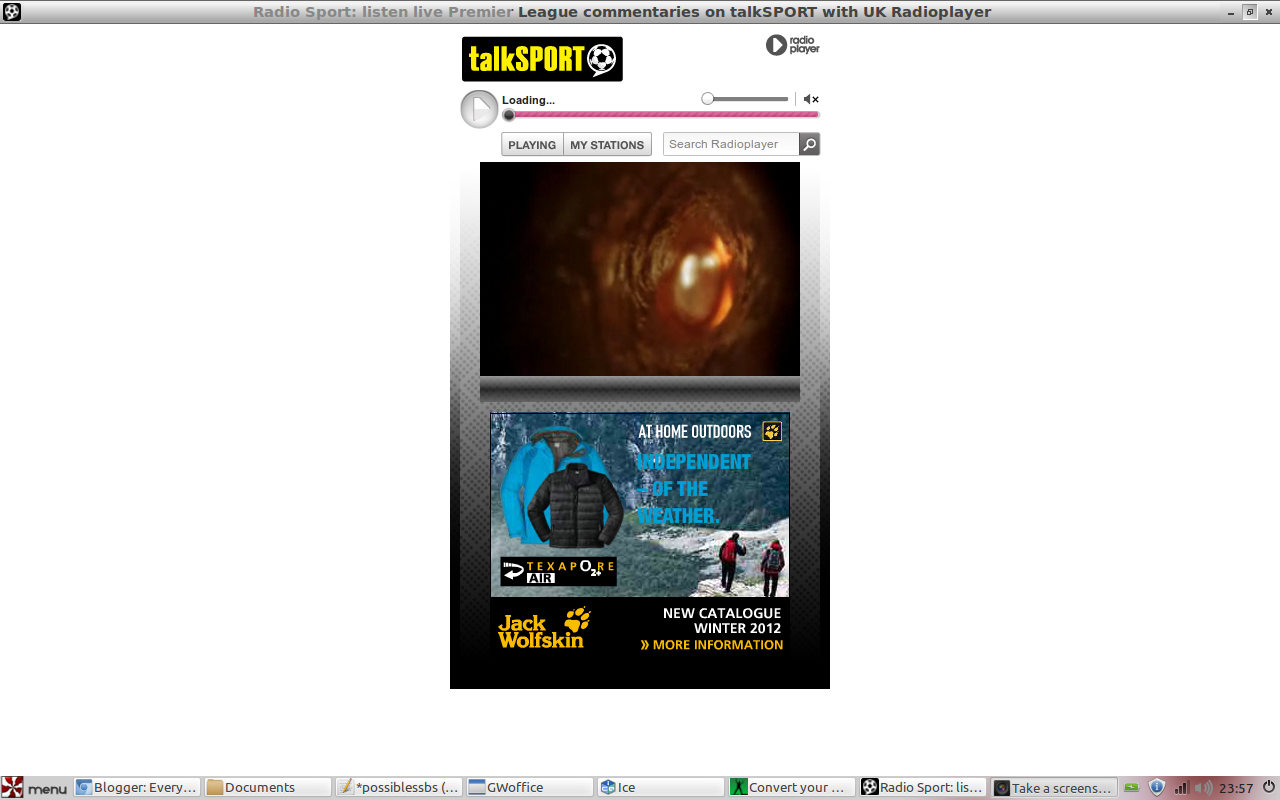Image resolution: width=1280 pixels, height=800 pixels.
Task: Click the Jack Wolfskin logo in ad
Action: (x=544, y=628)
